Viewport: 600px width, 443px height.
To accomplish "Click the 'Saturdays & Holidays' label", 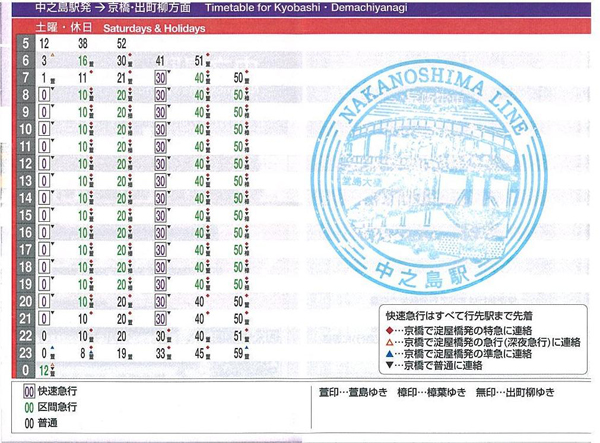I will point(154,28).
